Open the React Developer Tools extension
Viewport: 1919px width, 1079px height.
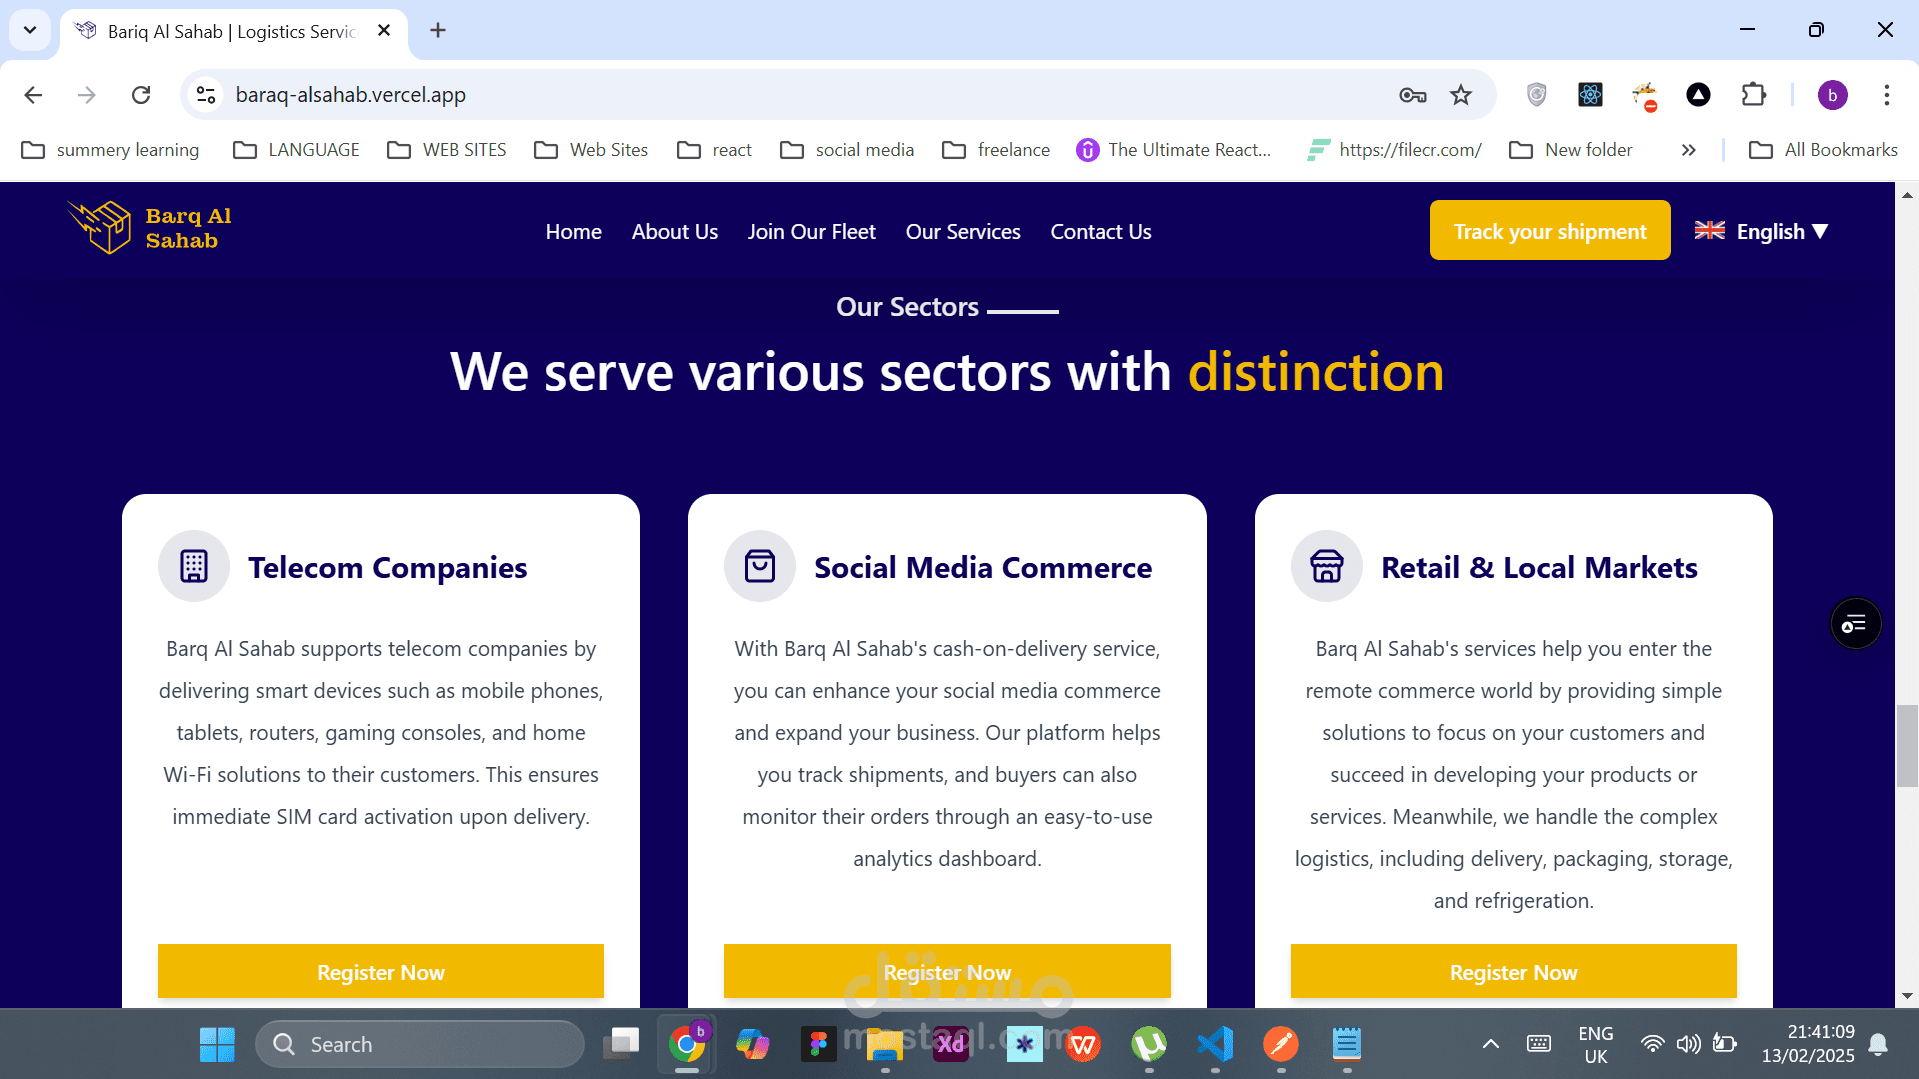1590,95
